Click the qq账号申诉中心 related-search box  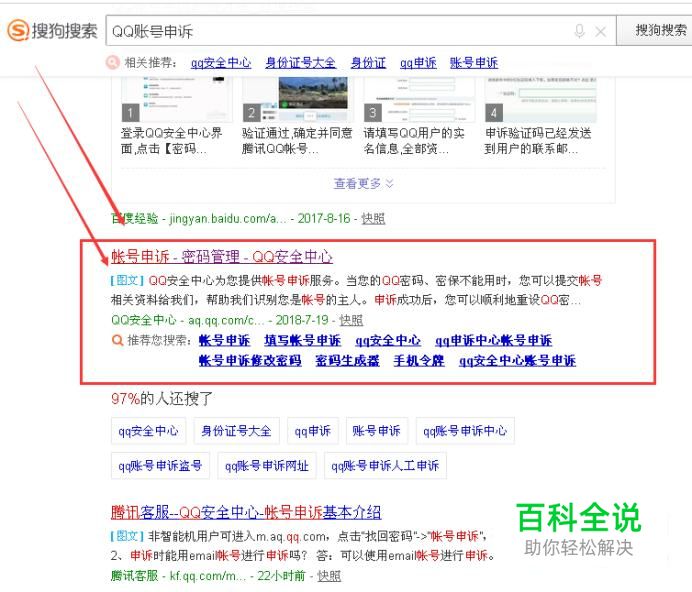tap(465, 430)
